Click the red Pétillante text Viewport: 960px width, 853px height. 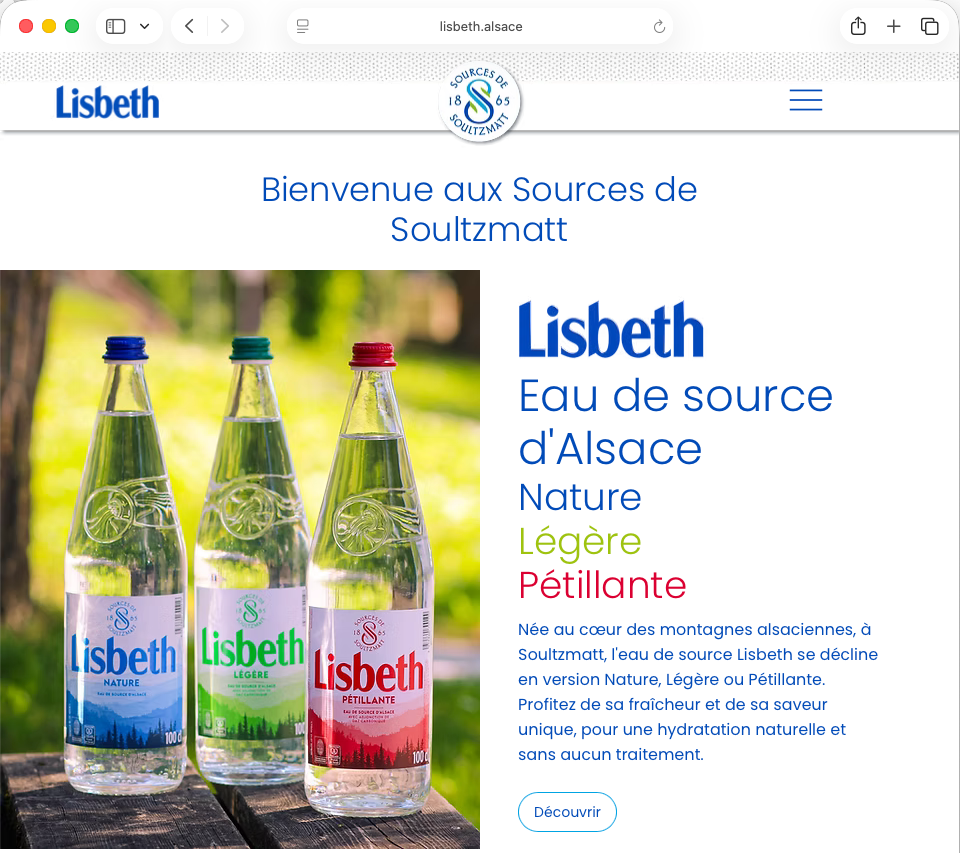(x=602, y=585)
